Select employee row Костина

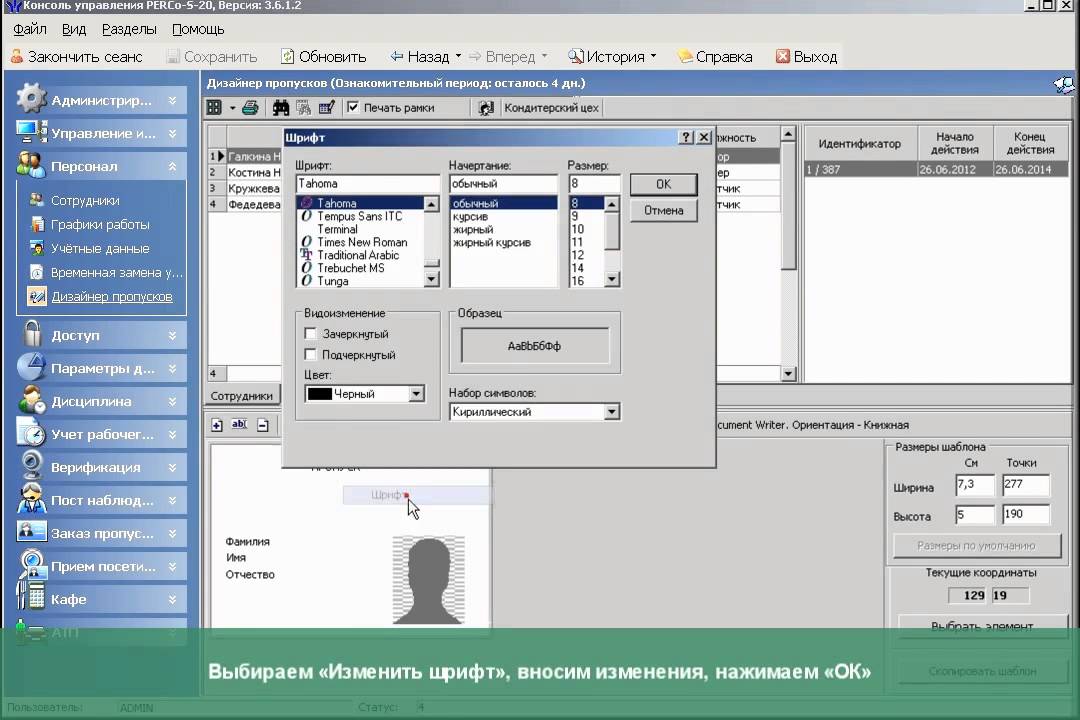pyautogui.click(x=253, y=172)
